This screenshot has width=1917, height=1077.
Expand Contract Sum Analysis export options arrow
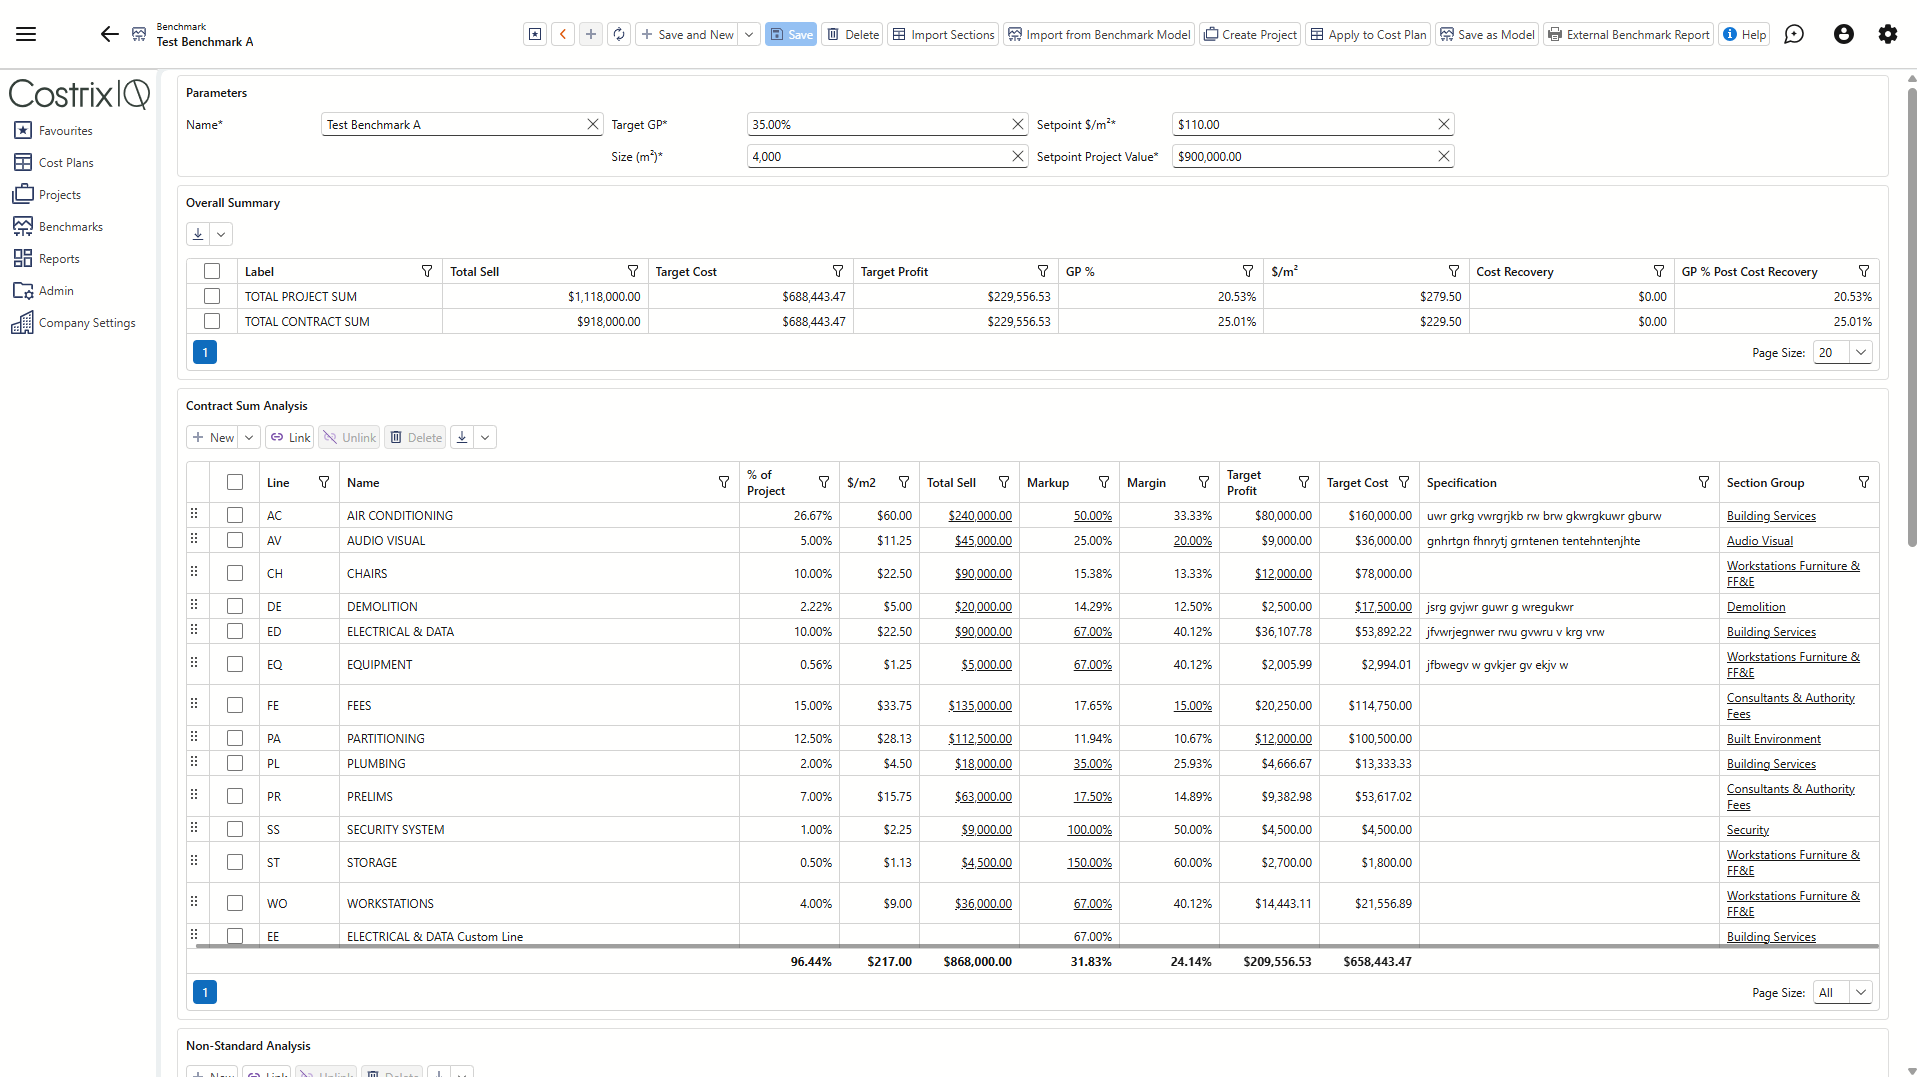coord(485,437)
